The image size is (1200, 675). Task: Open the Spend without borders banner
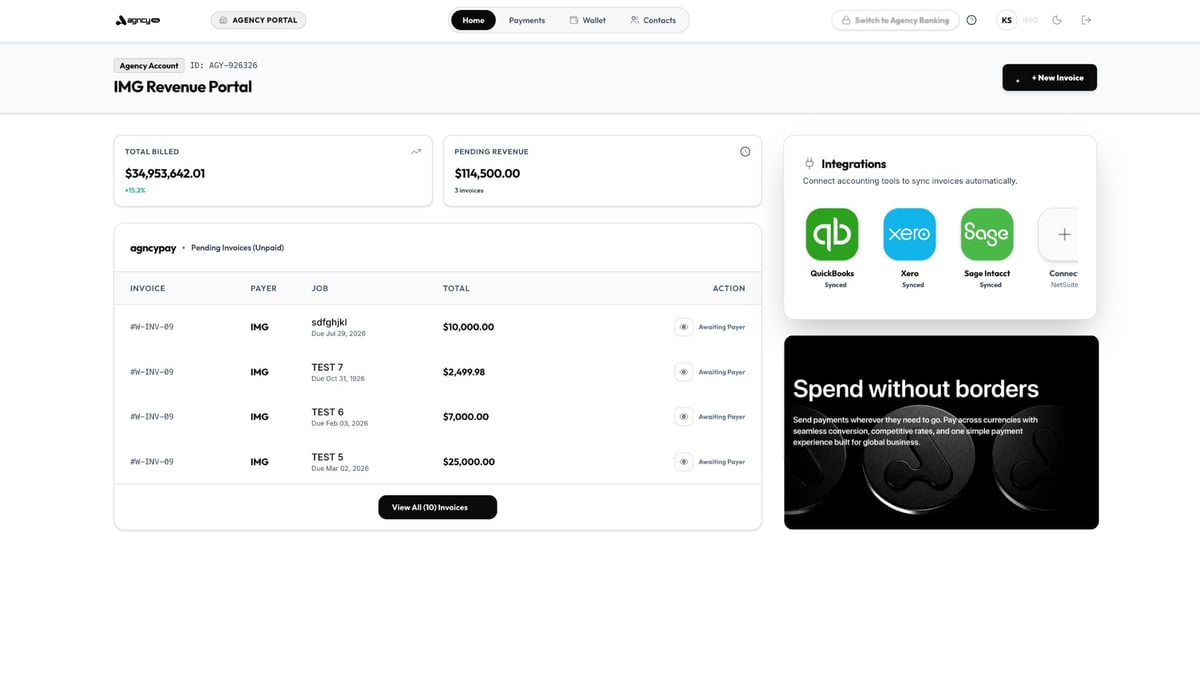[x=941, y=432]
